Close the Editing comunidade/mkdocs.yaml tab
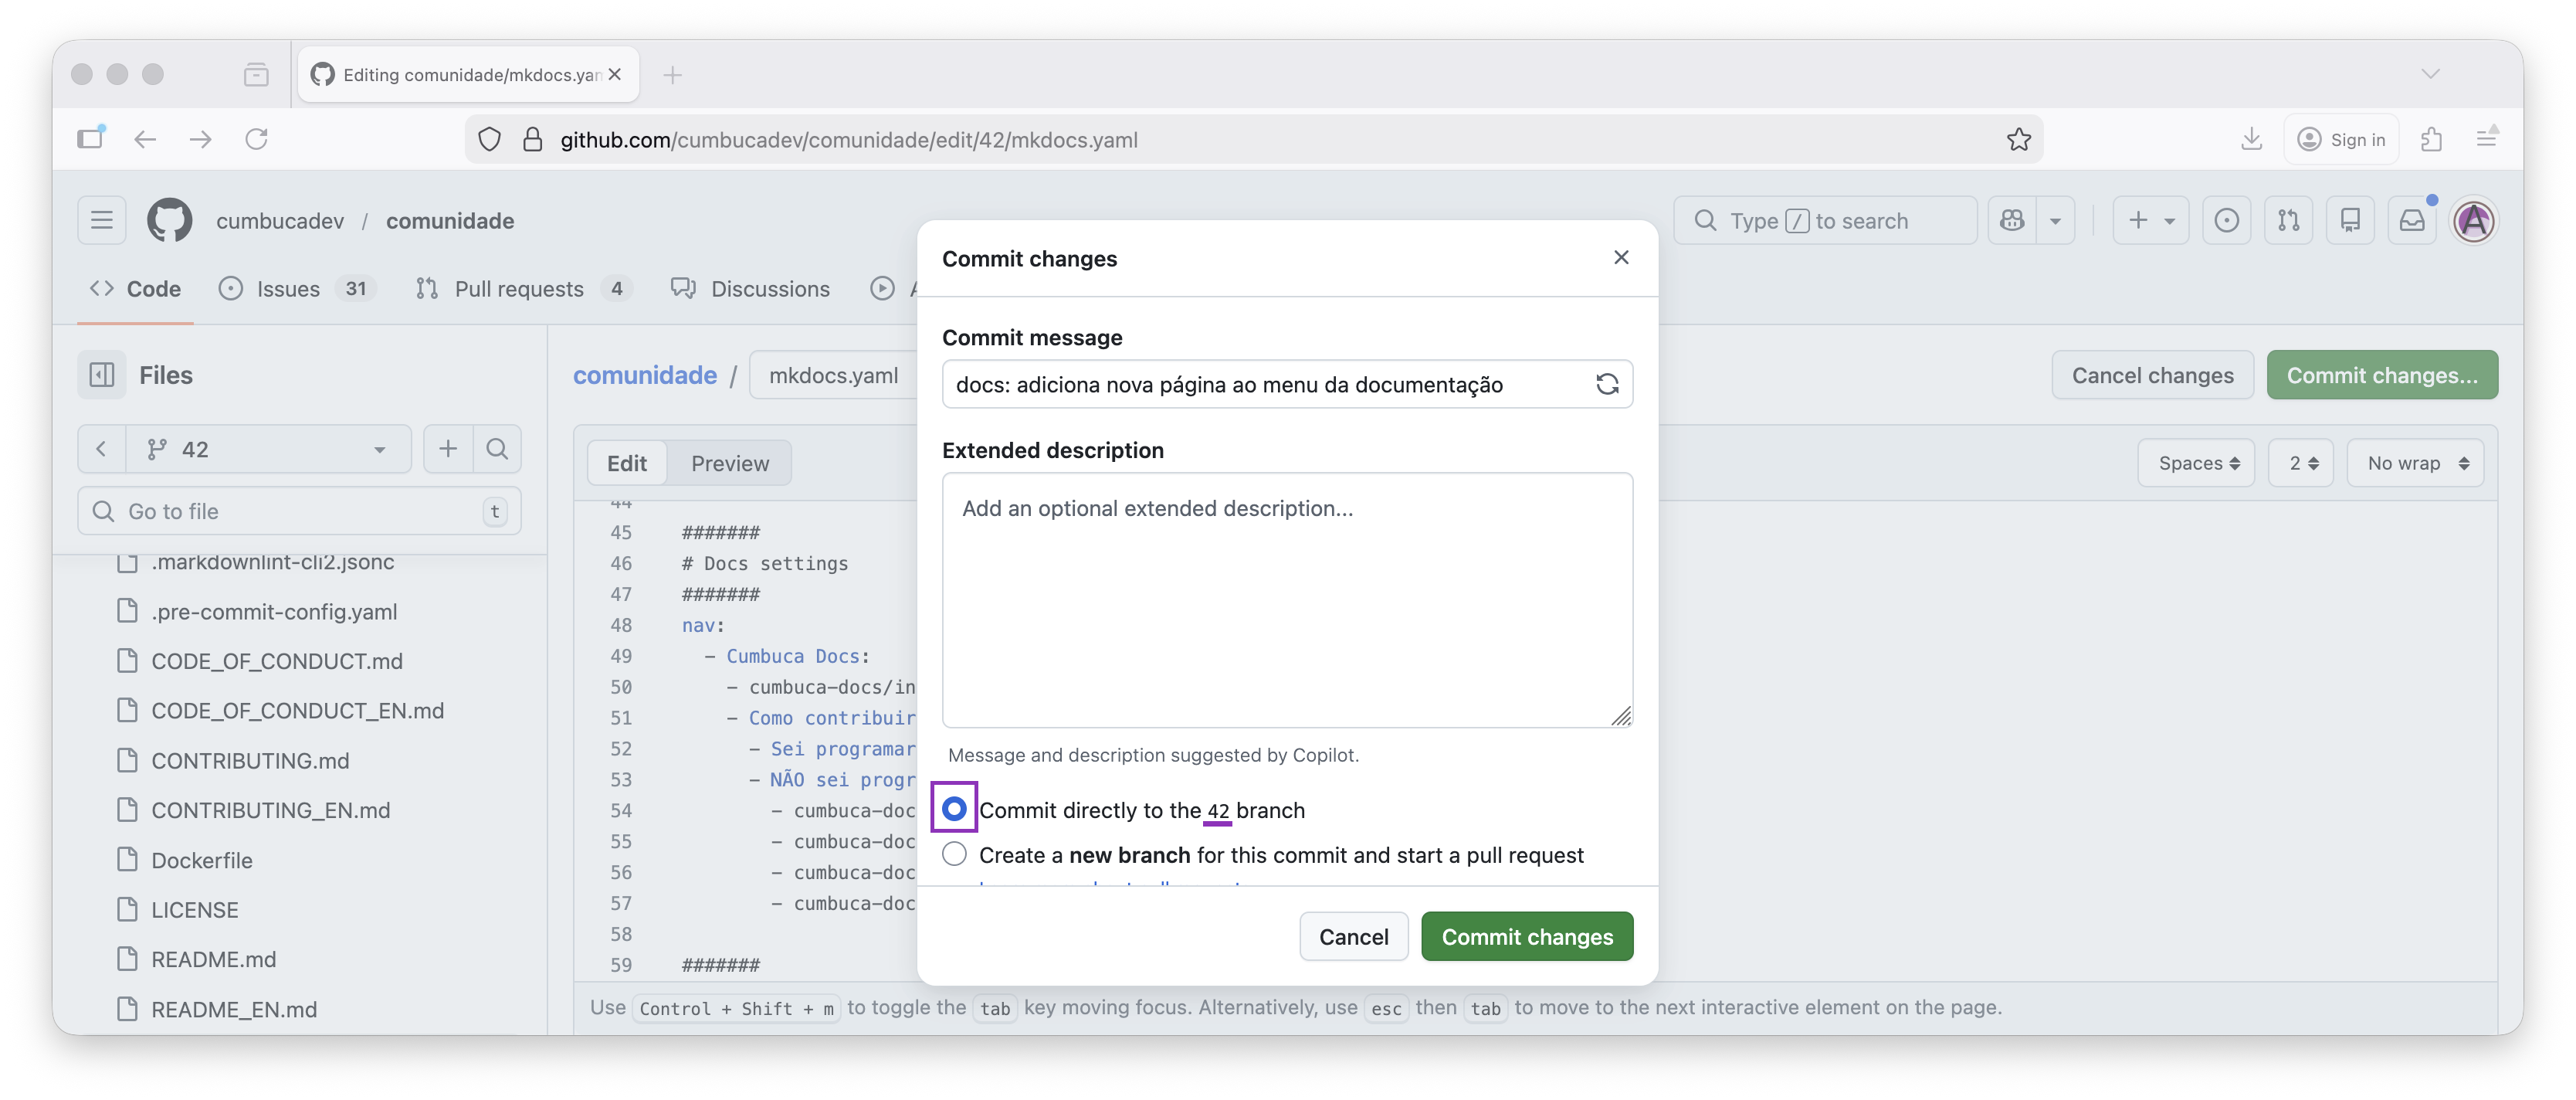Screen dimensions: 2576x1100 coord(614,74)
